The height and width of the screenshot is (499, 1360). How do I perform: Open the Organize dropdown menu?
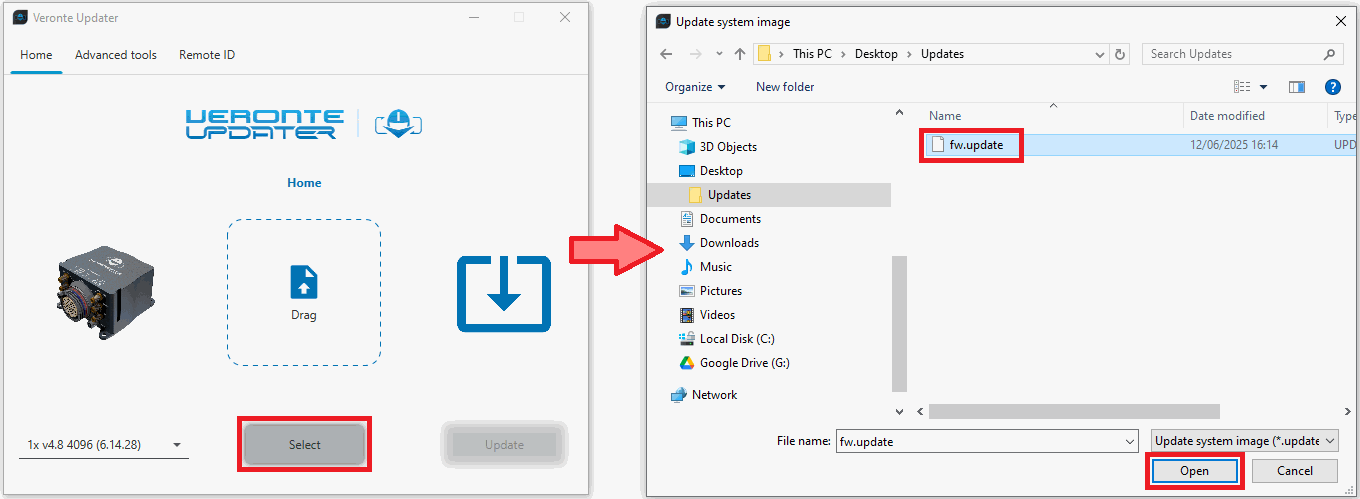click(x=695, y=87)
